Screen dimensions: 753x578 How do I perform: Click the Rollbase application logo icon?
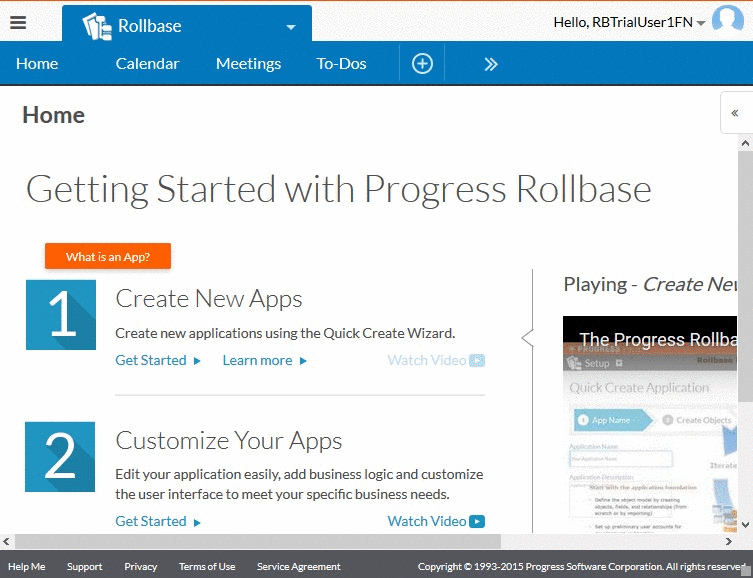point(96,26)
